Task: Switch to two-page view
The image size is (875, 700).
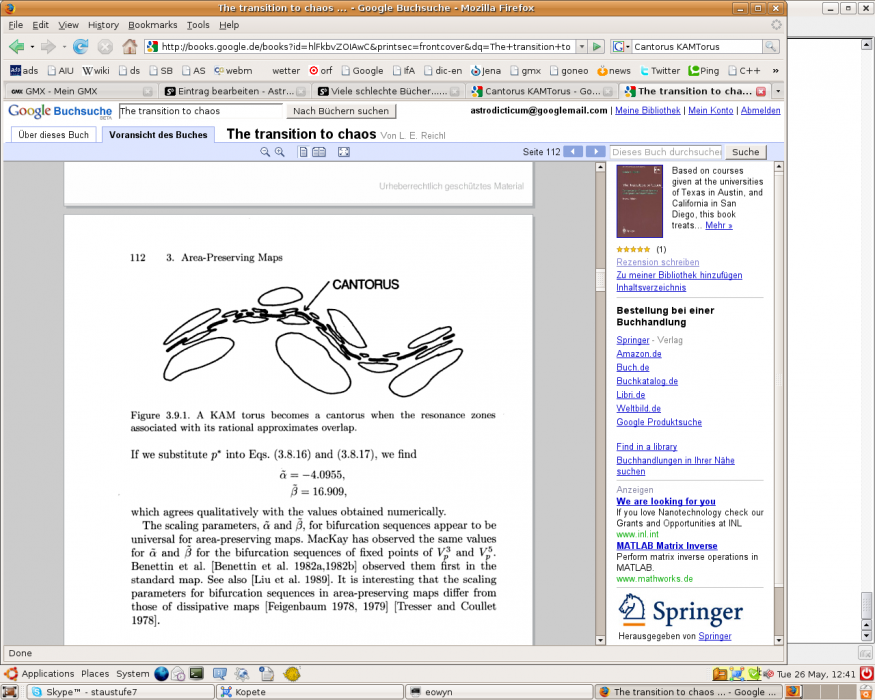Action: click(x=319, y=152)
